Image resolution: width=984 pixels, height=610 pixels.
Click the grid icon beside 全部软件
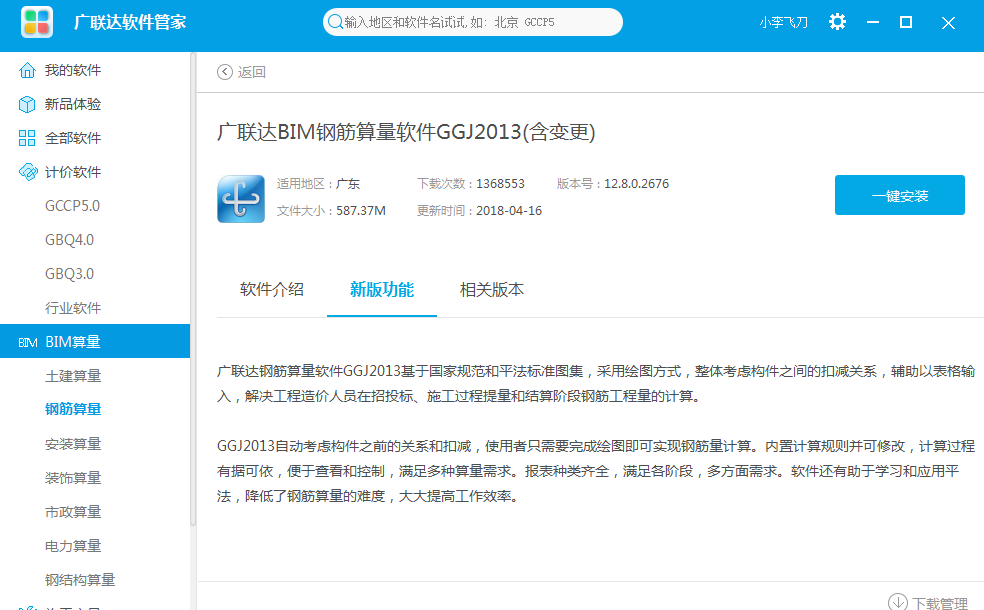click(x=27, y=138)
